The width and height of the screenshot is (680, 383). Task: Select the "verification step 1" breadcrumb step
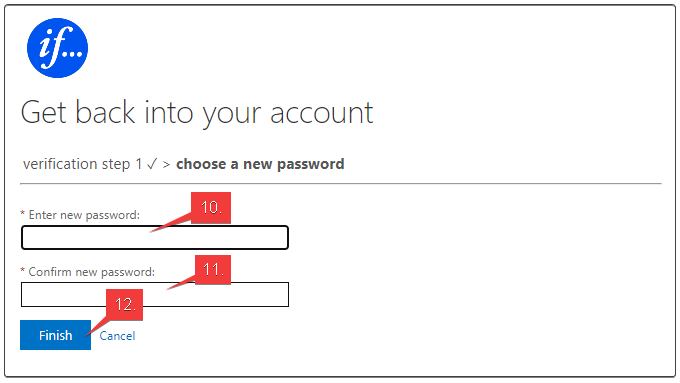pos(82,164)
